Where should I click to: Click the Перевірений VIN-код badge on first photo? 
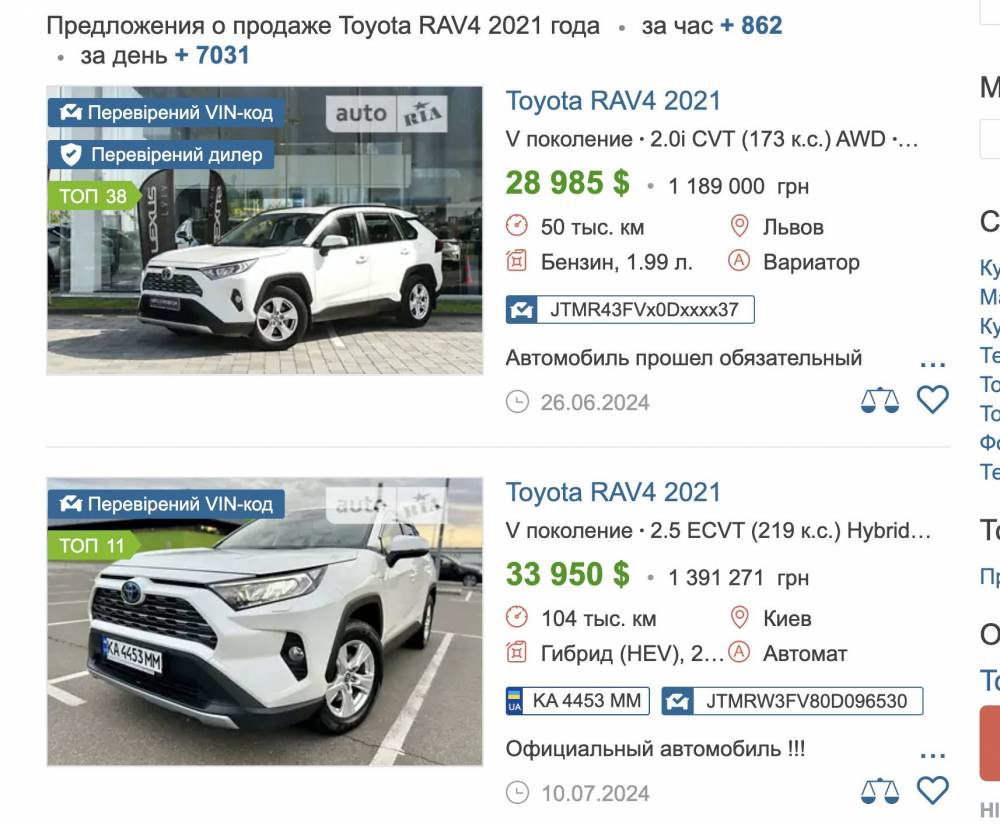pyautogui.click(x=166, y=113)
